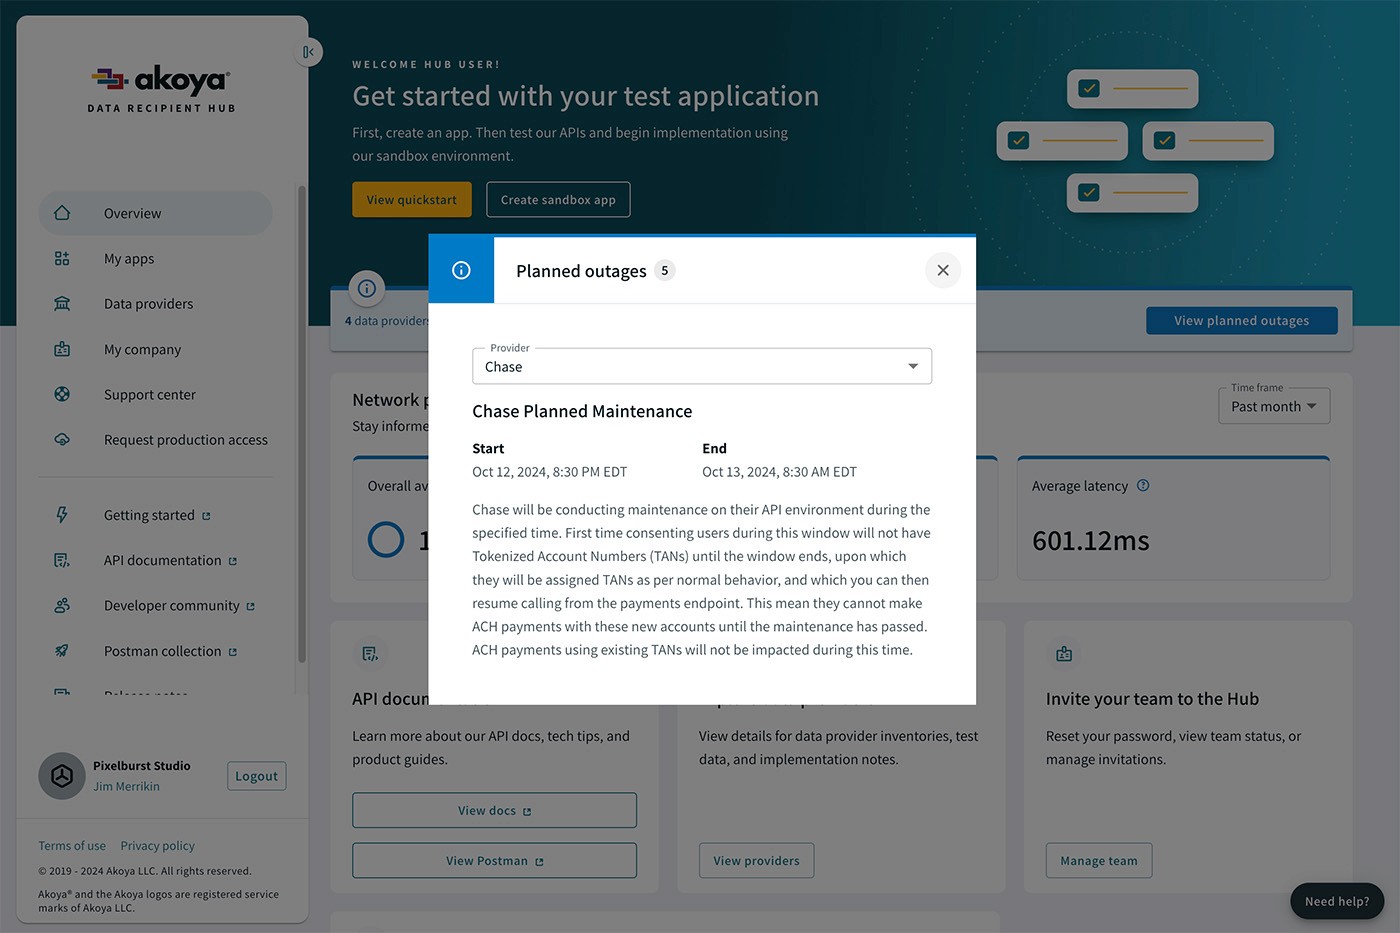Viewport: 1400px width, 933px height.
Task: Click the Request production access cloud icon
Action: [62, 439]
